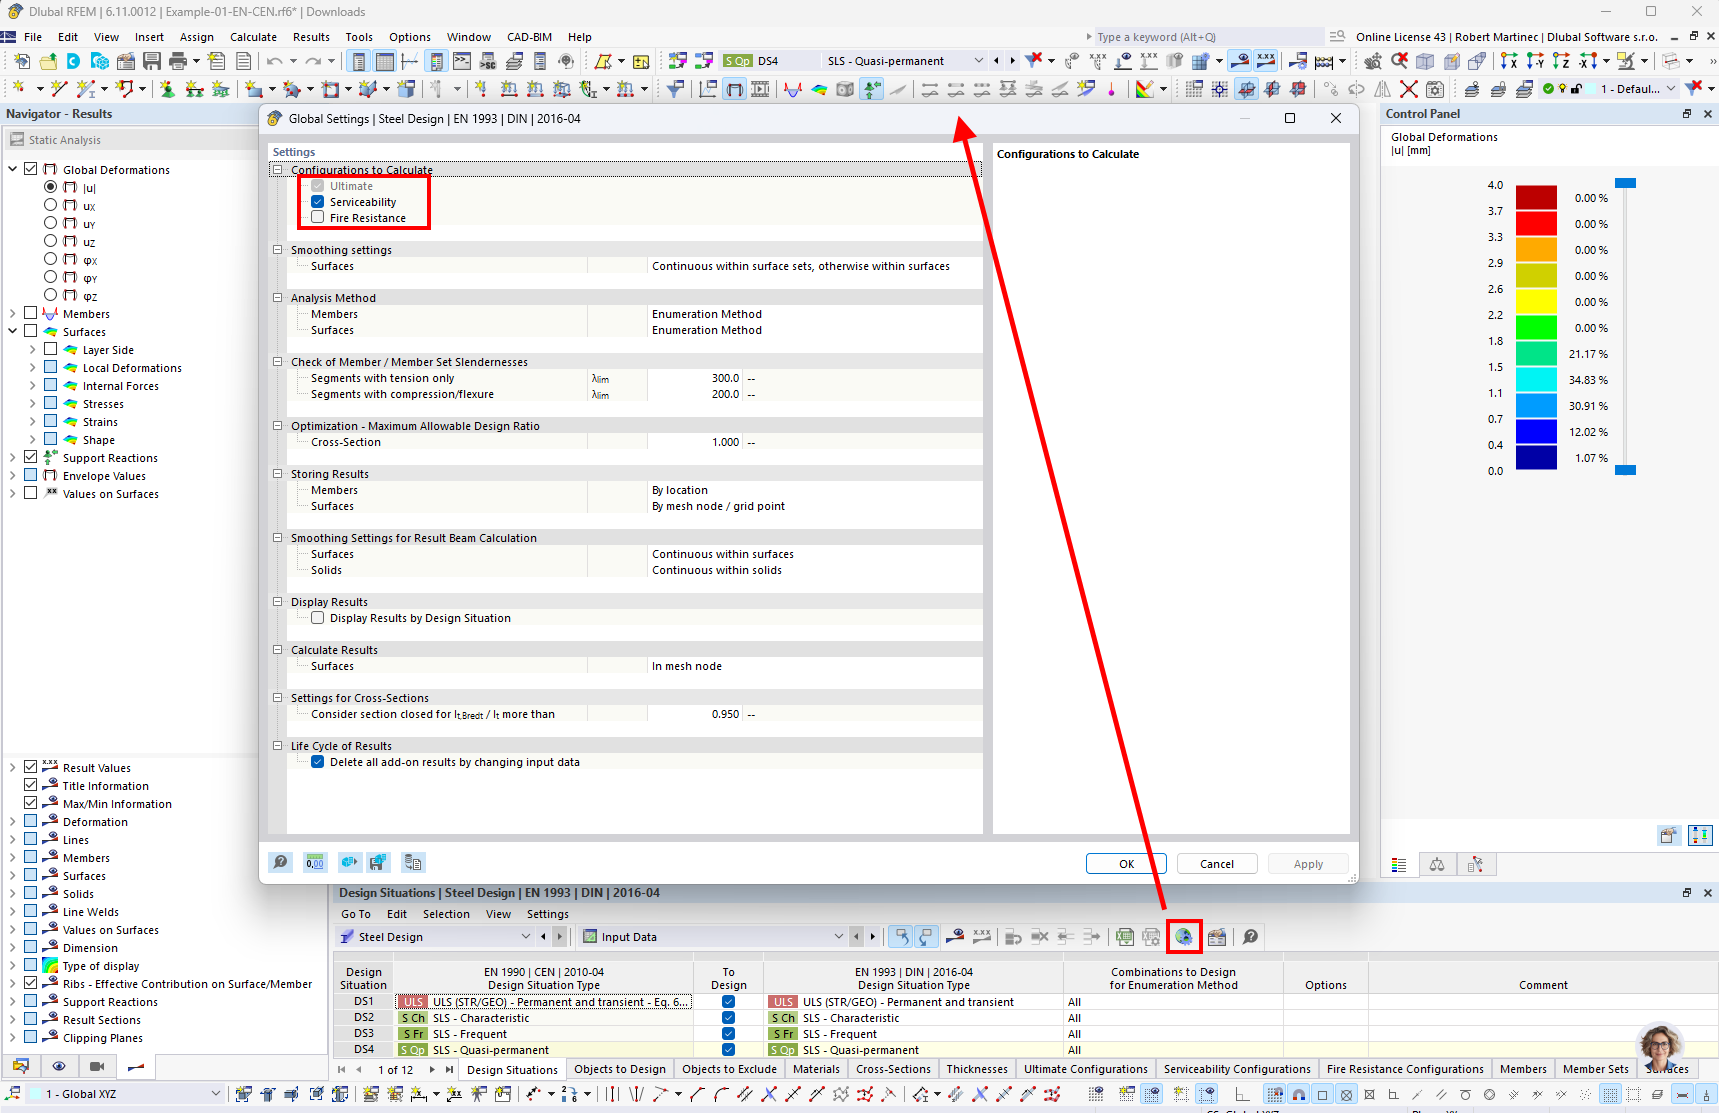Select the uz radio button under Global Deformations
1719x1113 pixels.
click(x=50, y=241)
